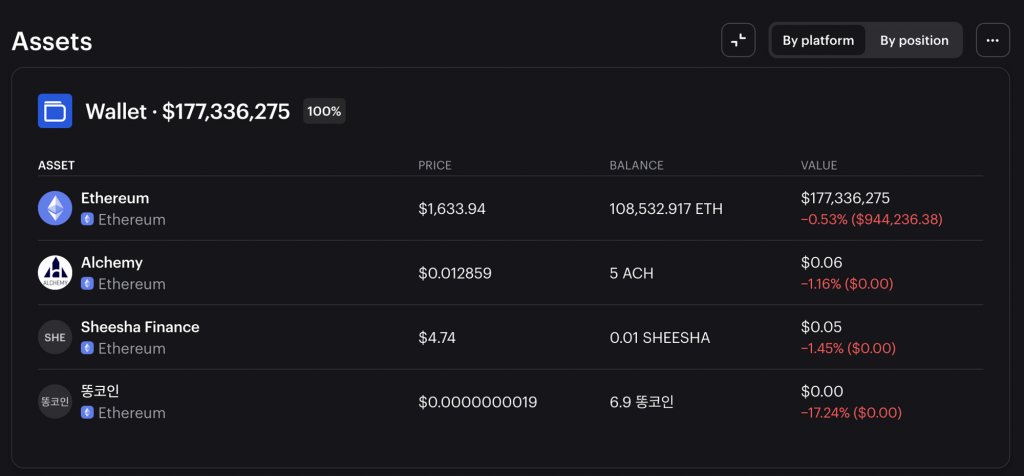Sort by the PRICE column header
This screenshot has height=476, width=1024.
434,165
